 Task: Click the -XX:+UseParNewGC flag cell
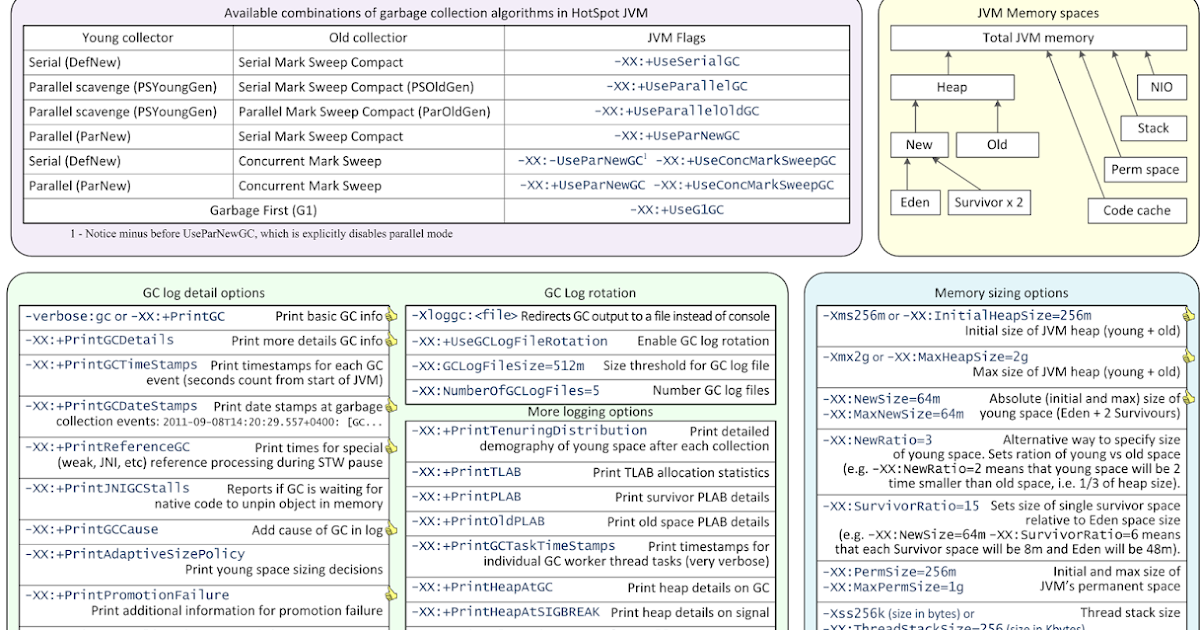[677, 136]
